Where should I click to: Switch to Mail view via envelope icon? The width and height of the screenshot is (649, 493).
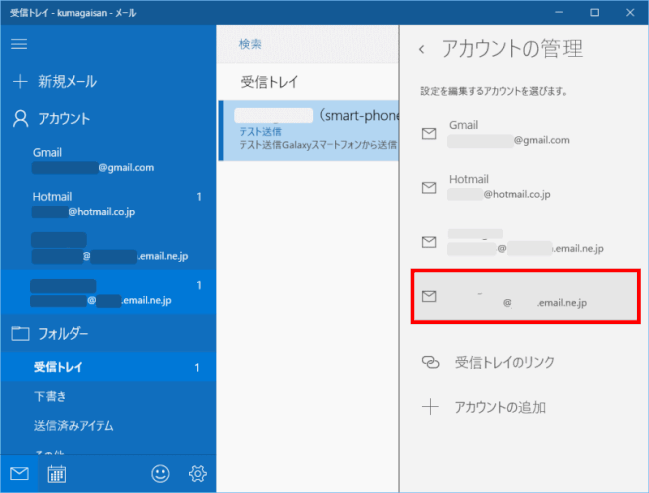[x=19, y=474]
